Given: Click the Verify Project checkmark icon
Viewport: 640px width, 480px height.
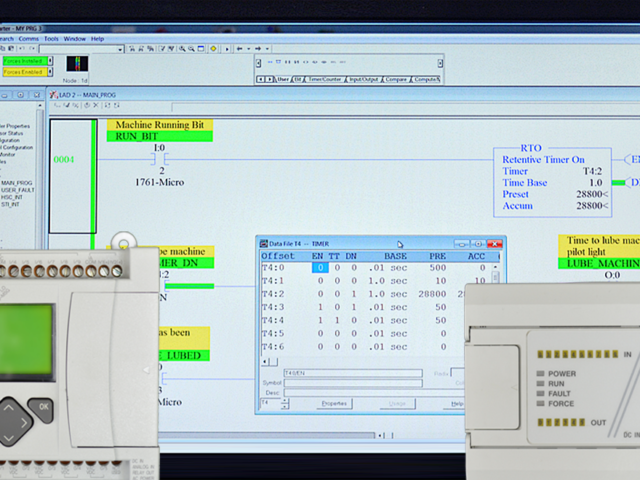Looking at the screenshot, I should 171,49.
